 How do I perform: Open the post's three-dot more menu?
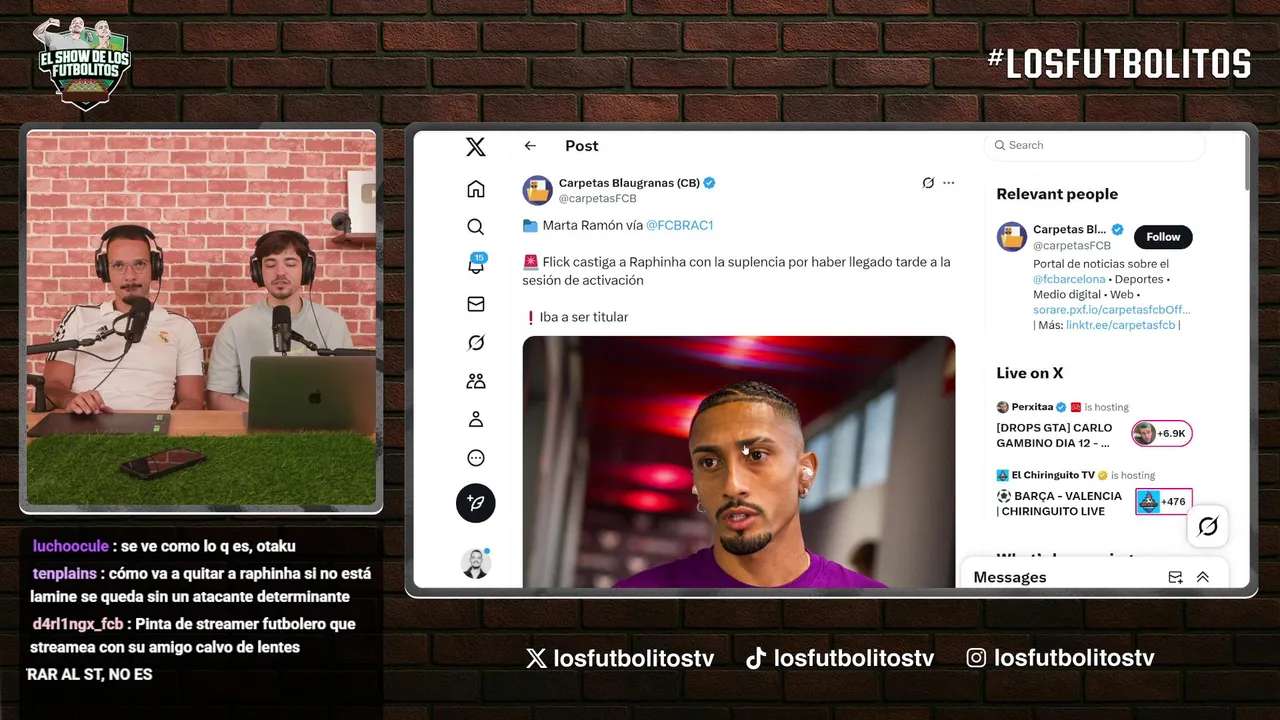pos(949,183)
